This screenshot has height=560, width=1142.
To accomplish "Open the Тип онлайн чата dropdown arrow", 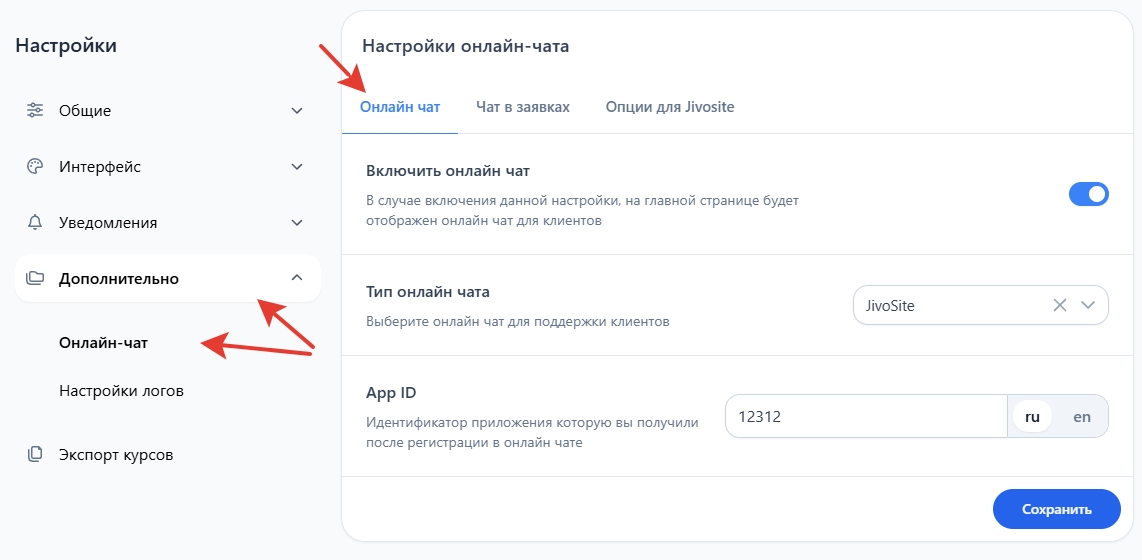I will (x=1089, y=305).
